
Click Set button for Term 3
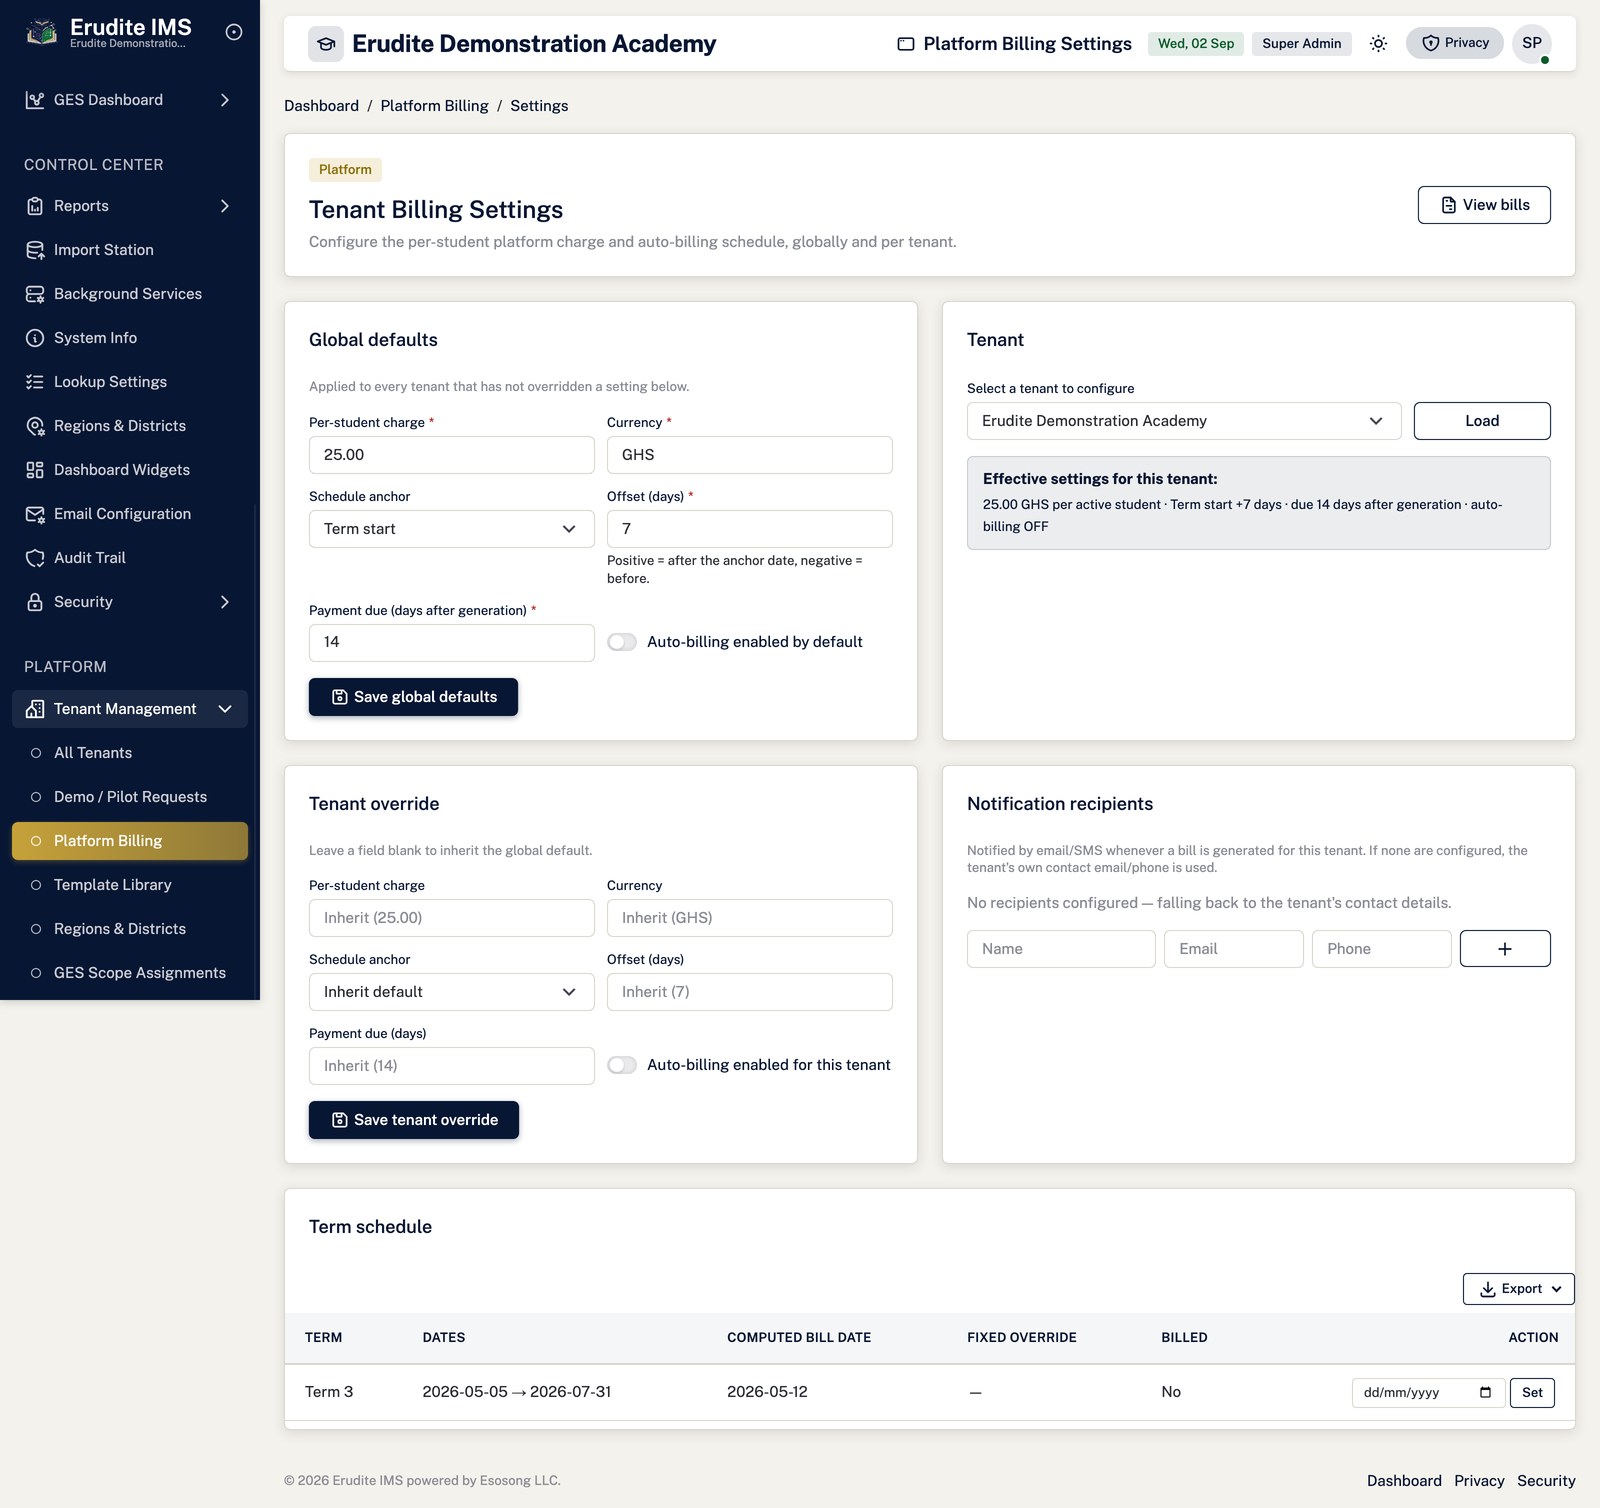[x=1532, y=1393]
